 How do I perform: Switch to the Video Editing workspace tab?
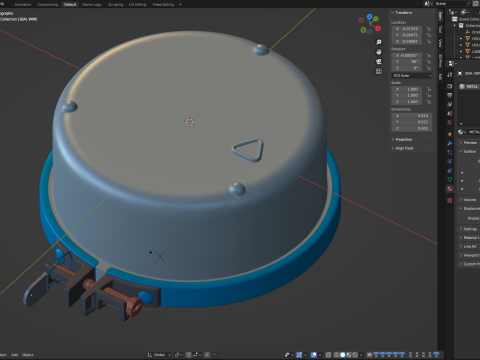point(163,4)
